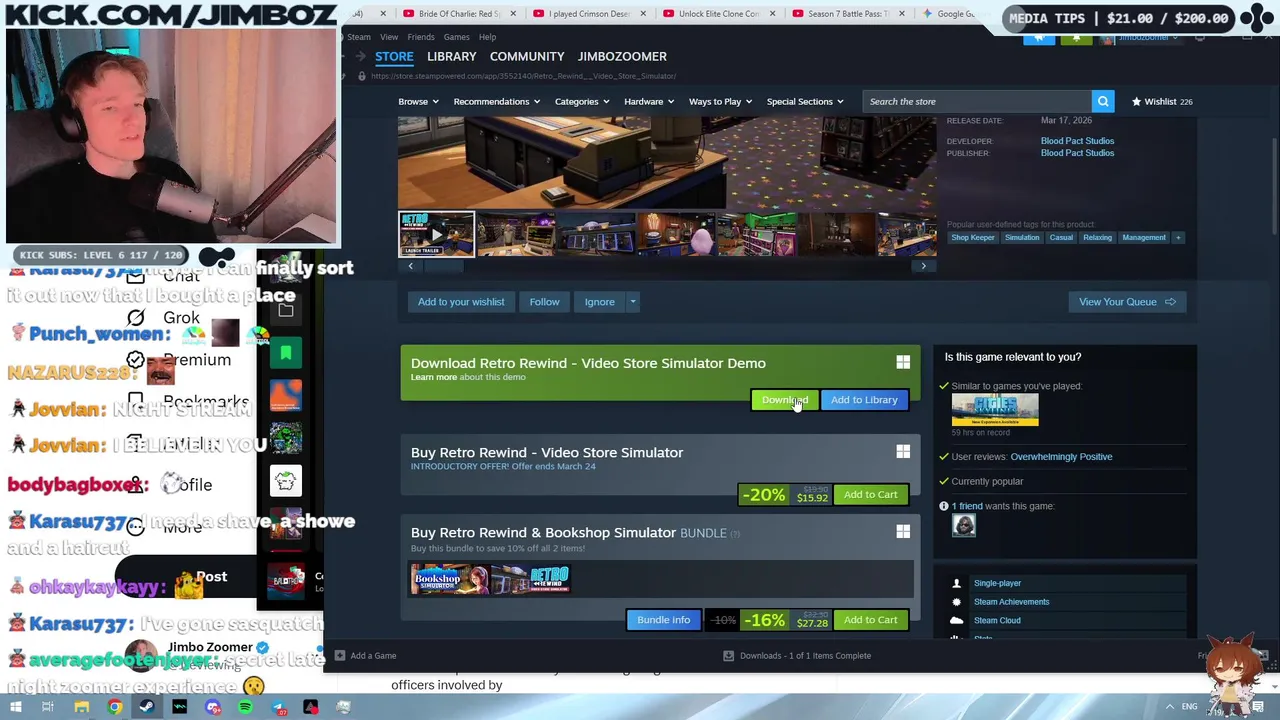Screen dimensions: 1280x720
Task: Select the launch trailer thumbnail
Action: click(x=436, y=234)
